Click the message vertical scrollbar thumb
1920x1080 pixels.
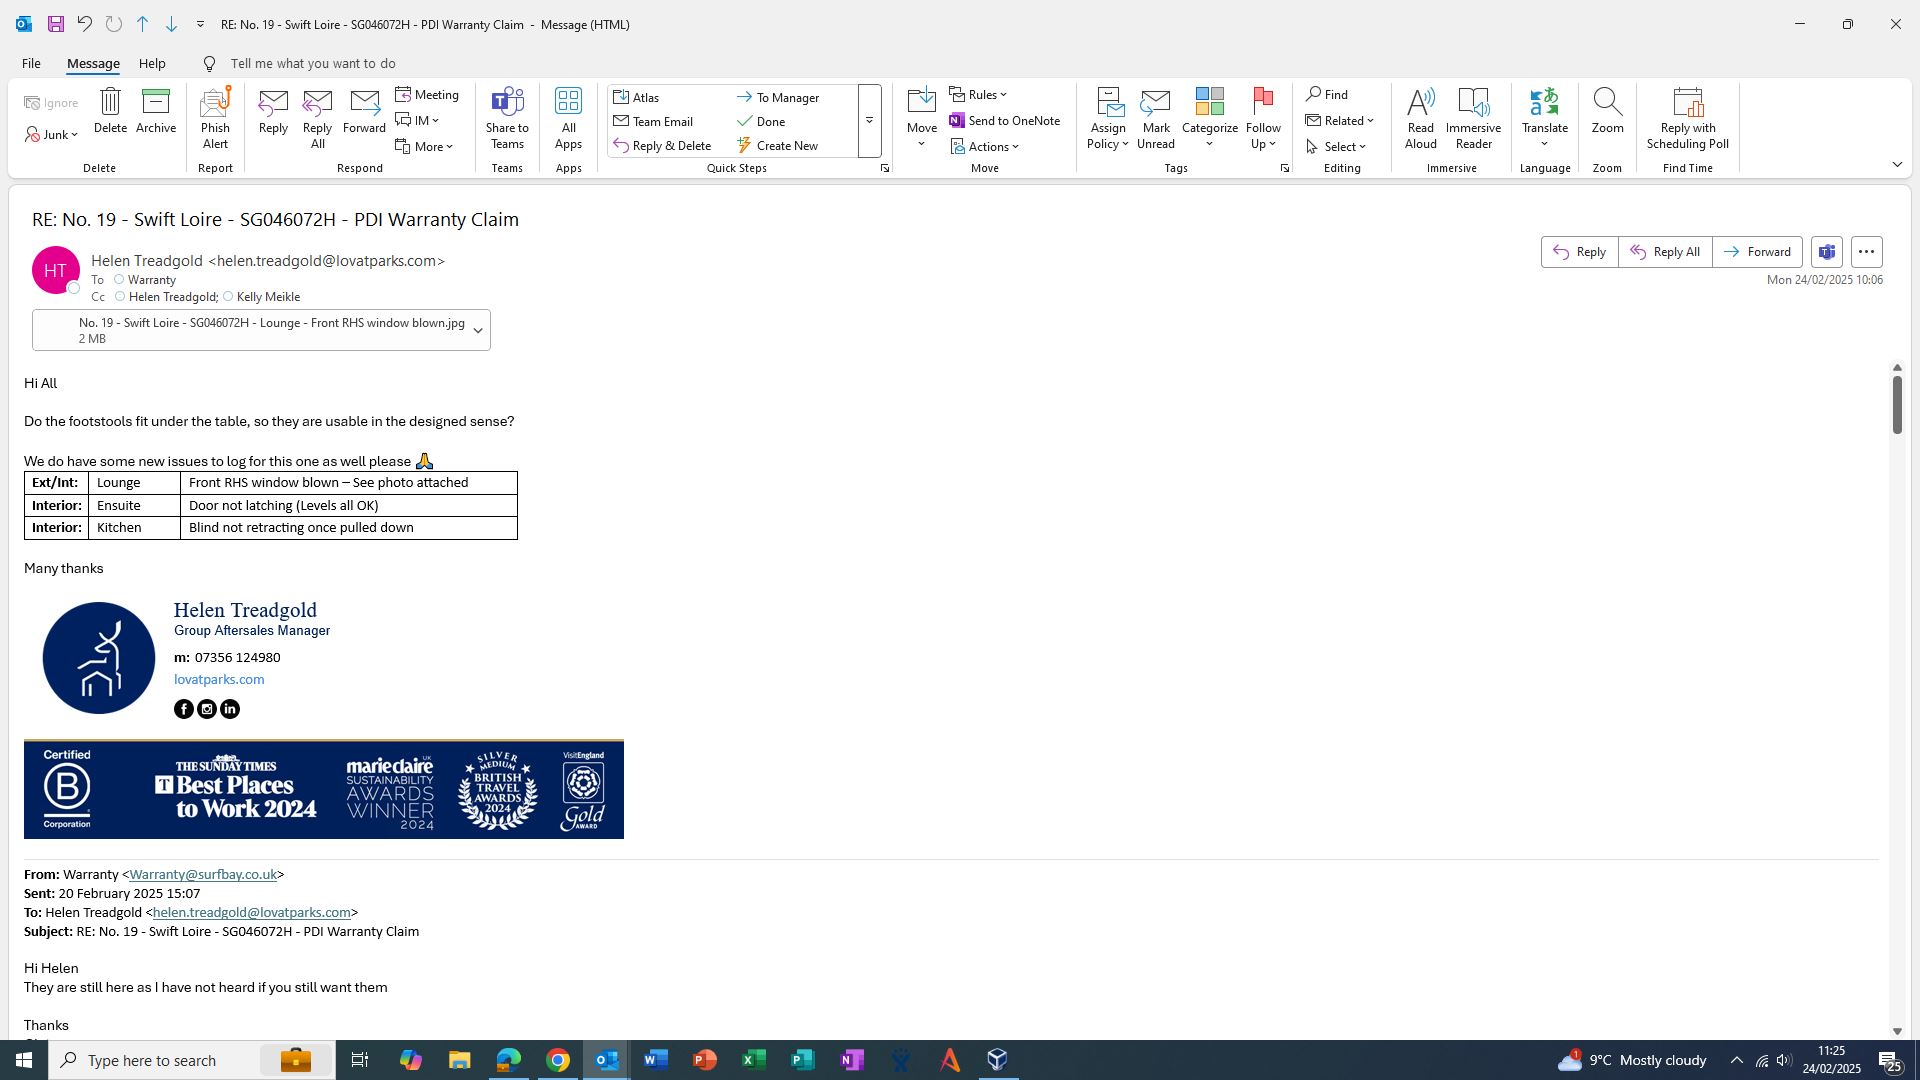point(1896,404)
